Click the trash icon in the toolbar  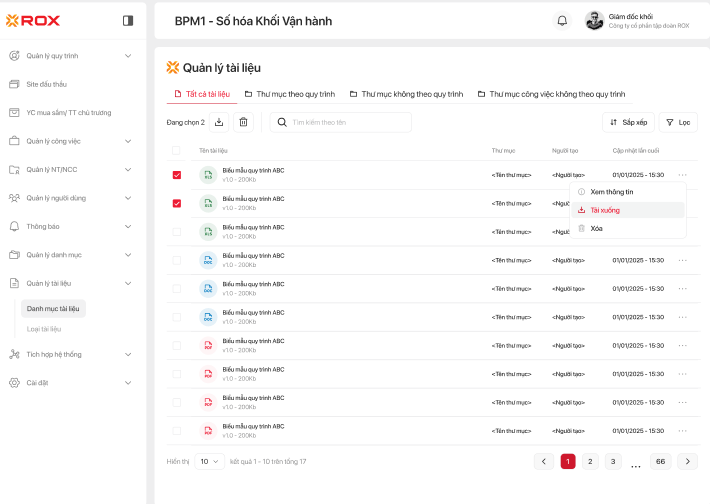pyautogui.click(x=243, y=122)
